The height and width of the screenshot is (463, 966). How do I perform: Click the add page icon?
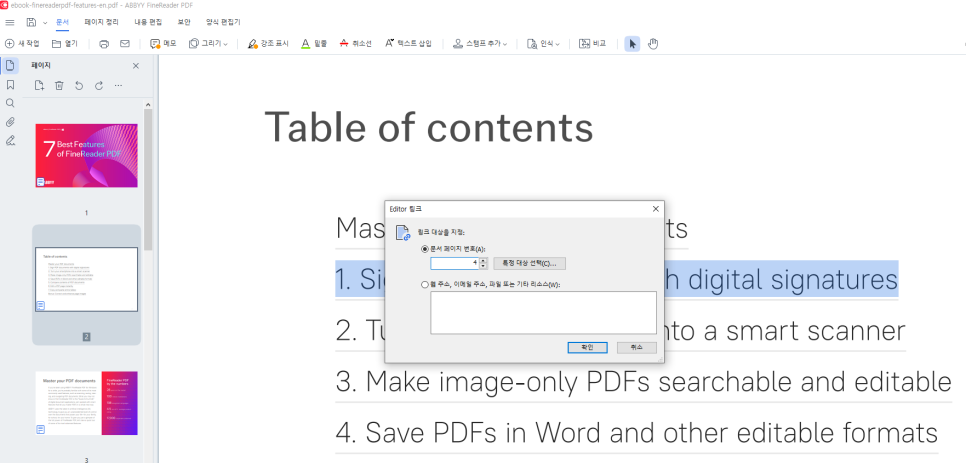click(39, 86)
